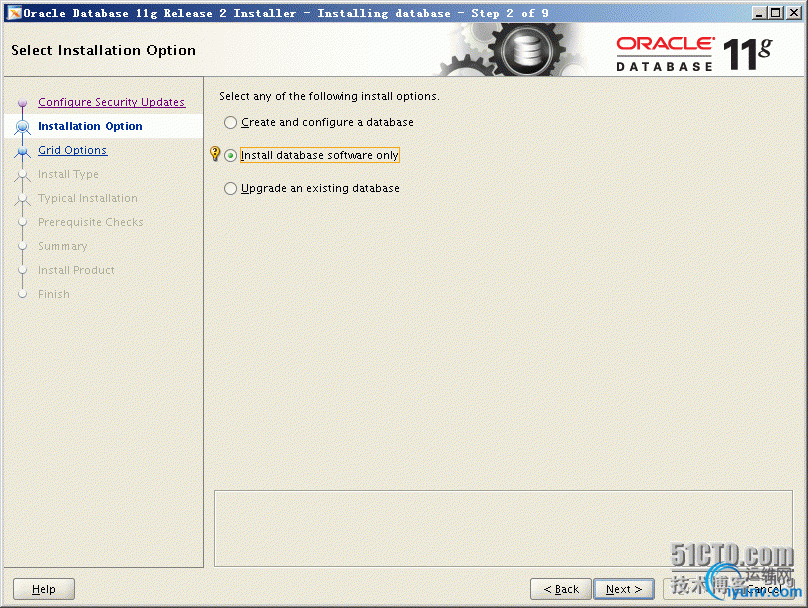Image resolution: width=808 pixels, height=608 pixels.
Task: Click the Back button
Action: coord(561,589)
